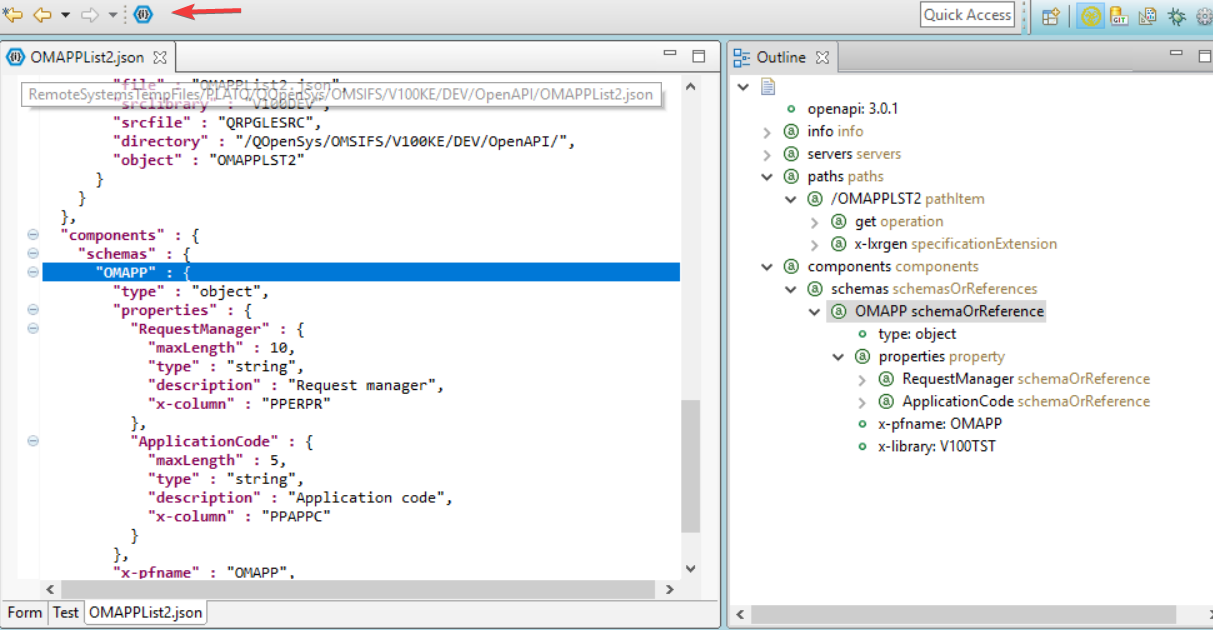
Task: Fold the "ApplicationCode" block in editor
Action: tap(33, 441)
